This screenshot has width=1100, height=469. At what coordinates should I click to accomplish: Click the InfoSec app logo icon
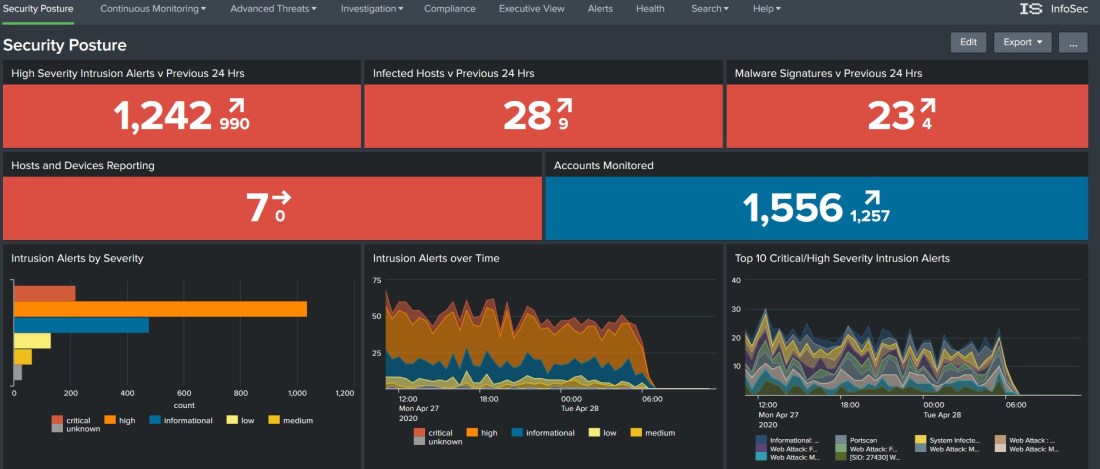coord(1031,8)
